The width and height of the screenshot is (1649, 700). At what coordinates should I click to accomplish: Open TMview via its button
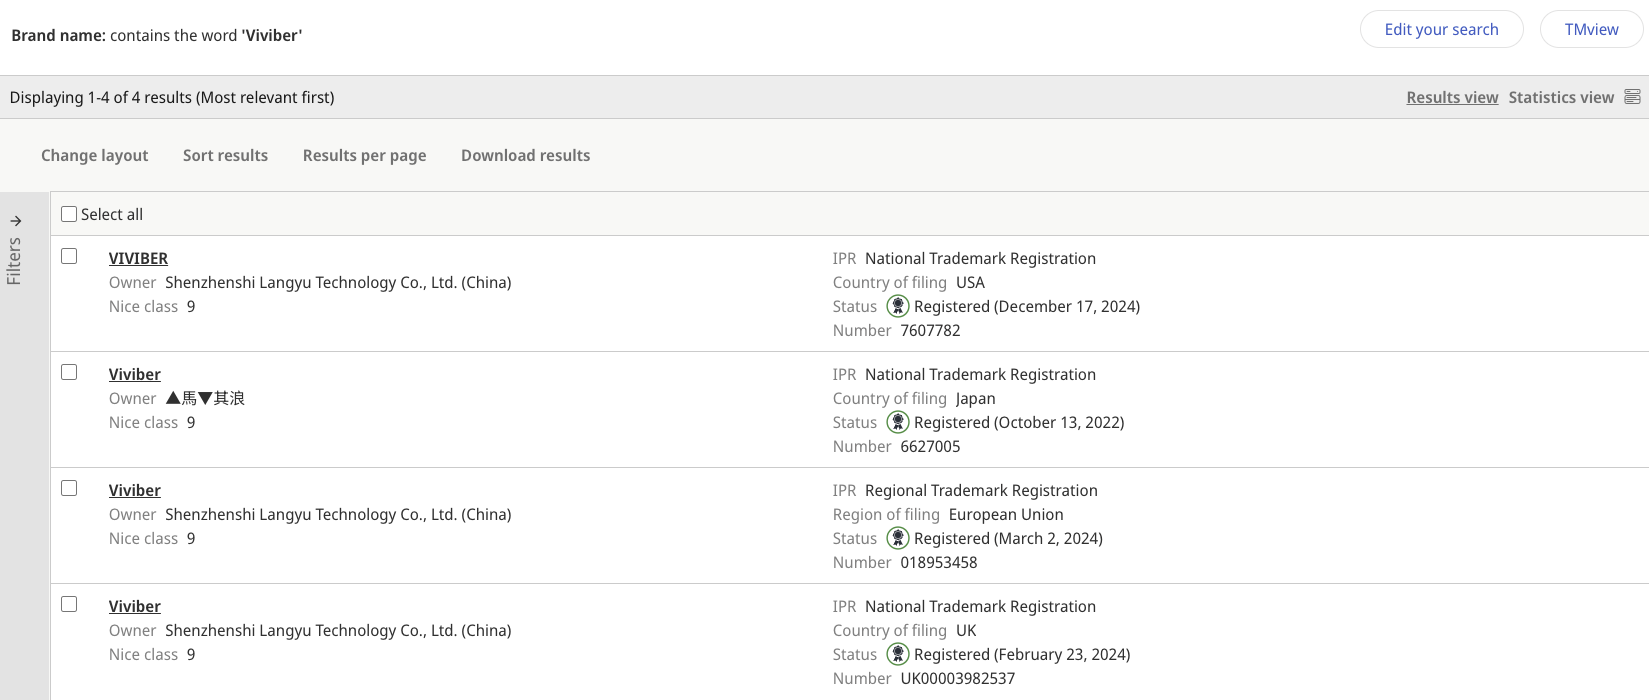(1592, 29)
